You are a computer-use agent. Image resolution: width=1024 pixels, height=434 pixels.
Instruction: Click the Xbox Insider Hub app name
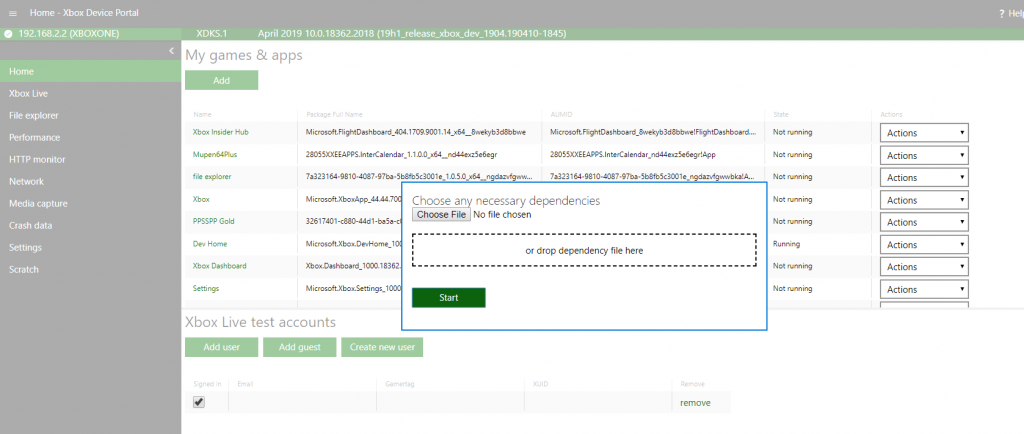click(220, 132)
